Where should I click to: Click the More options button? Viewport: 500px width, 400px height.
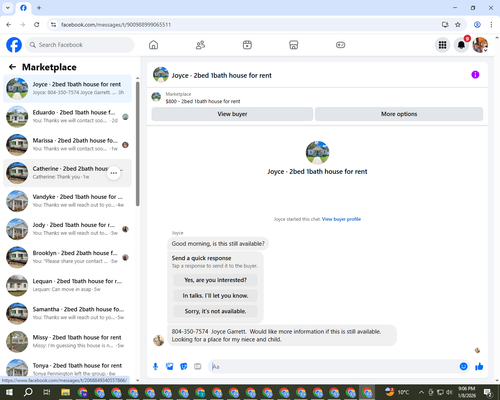(x=399, y=114)
